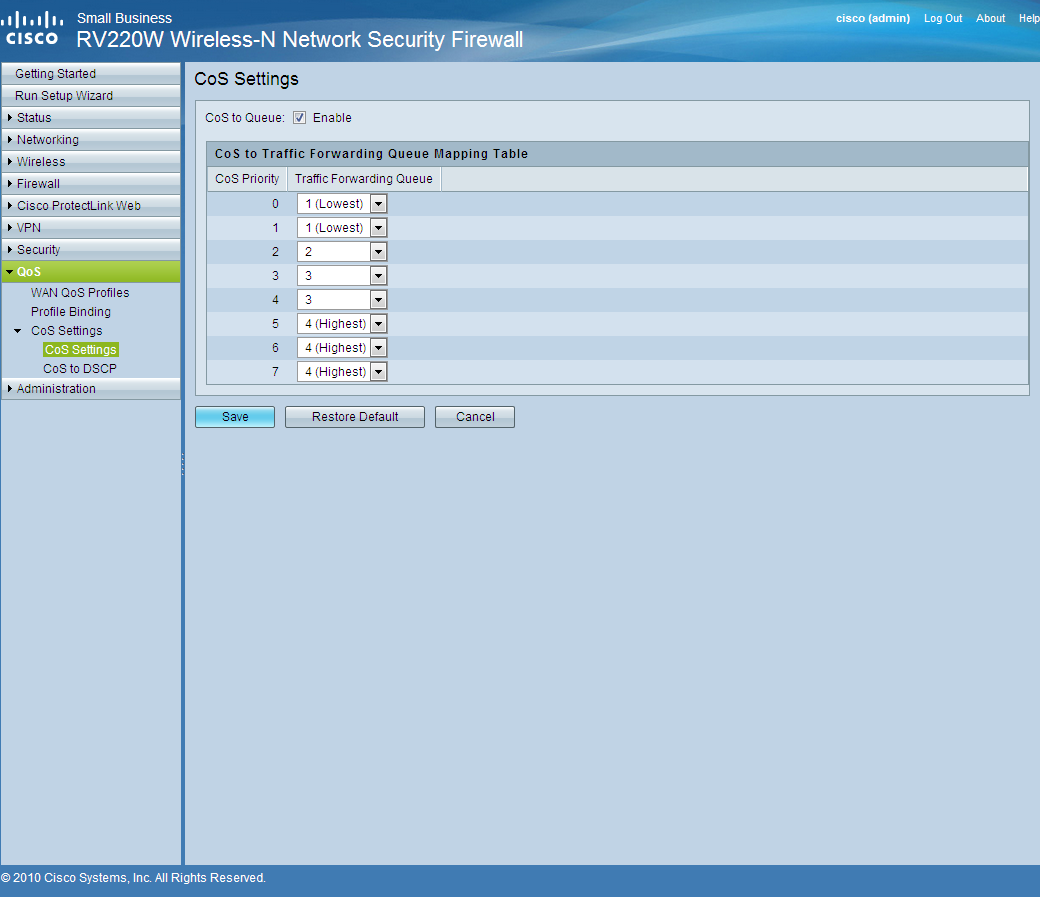The image size is (1040, 897).
Task: Click the Traffic Forwarding Queue column header
Action: [x=363, y=178]
